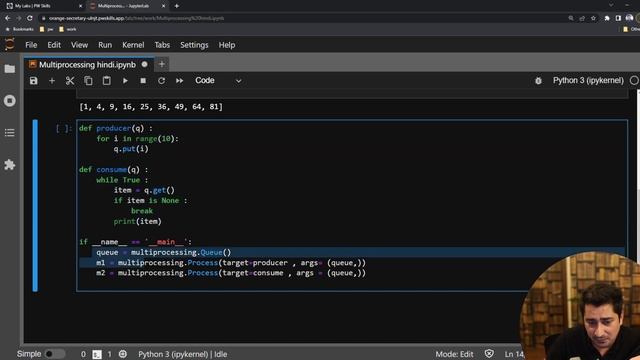Open the Extension Manager puzzle icon
The image size is (640, 360).
coord(10,164)
